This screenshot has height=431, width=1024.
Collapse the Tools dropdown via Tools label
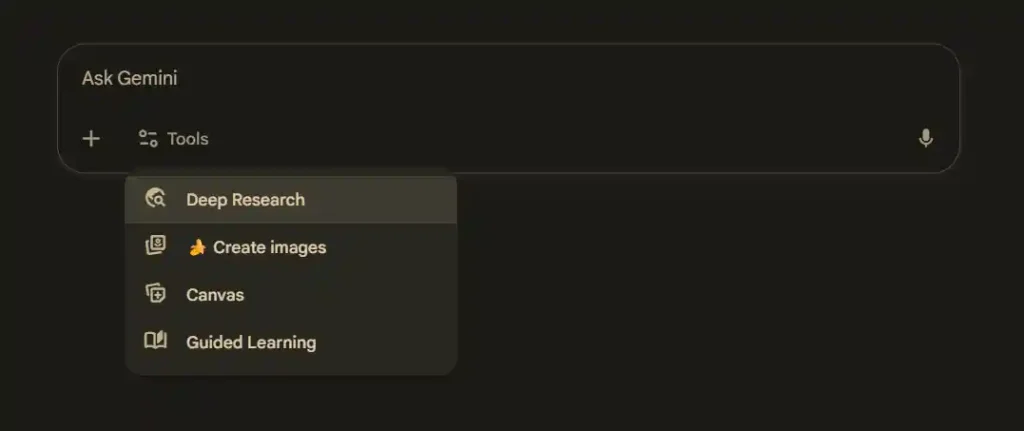(188, 139)
